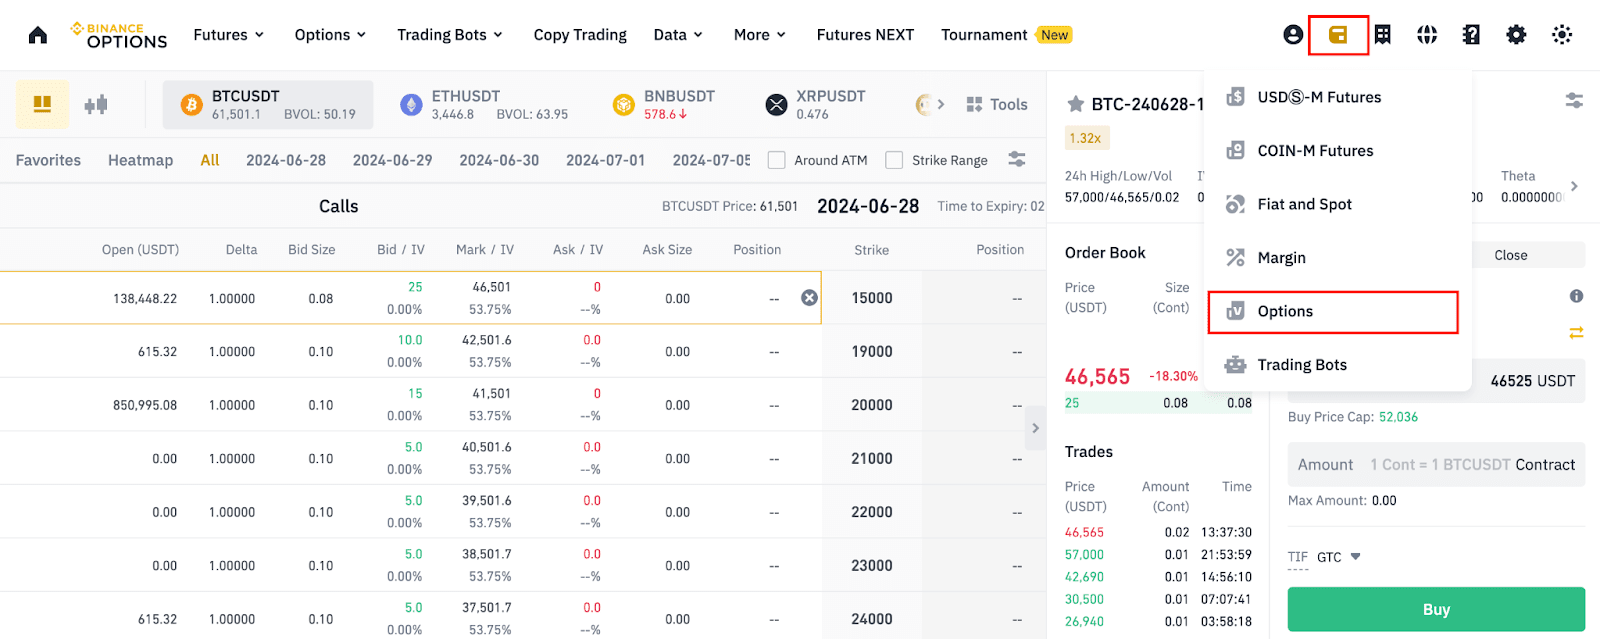The height and width of the screenshot is (639, 1600).
Task: Click the Amount input field
Action: click(x=1435, y=465)
